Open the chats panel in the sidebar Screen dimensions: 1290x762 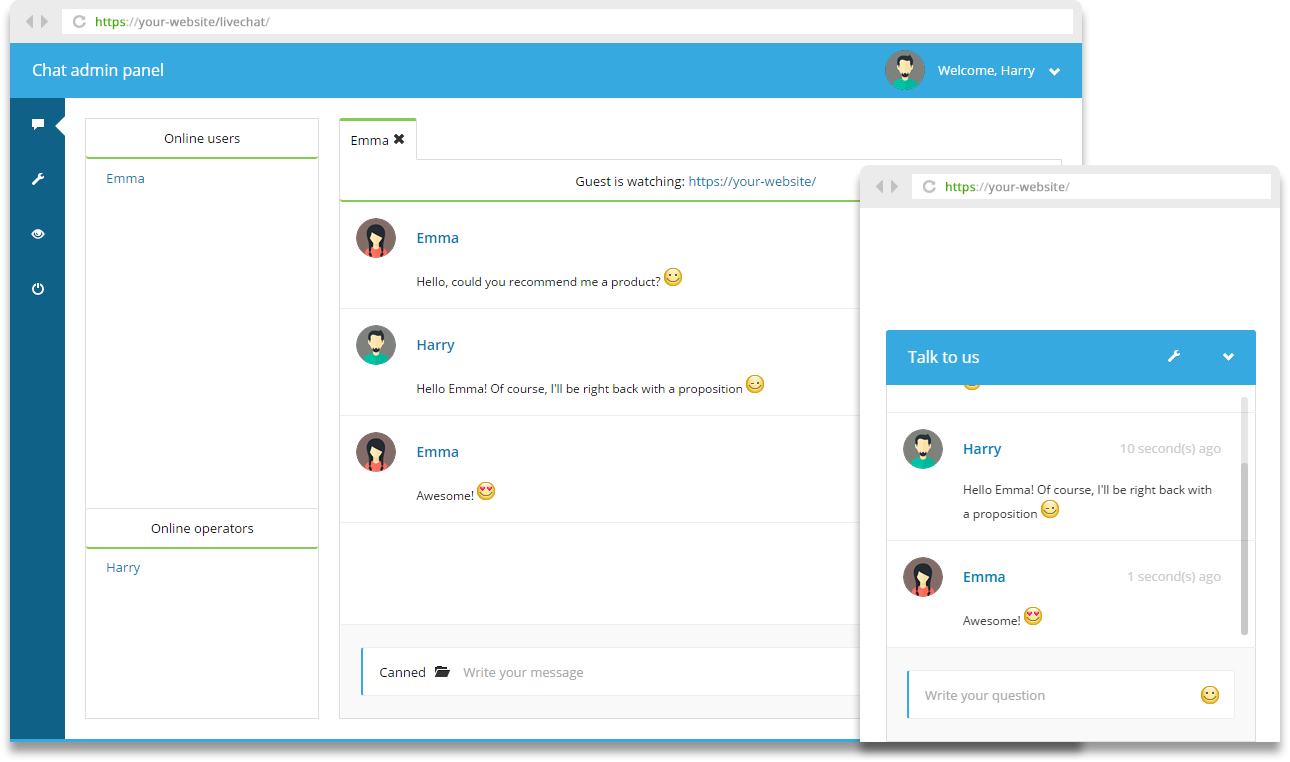point(38,123)
